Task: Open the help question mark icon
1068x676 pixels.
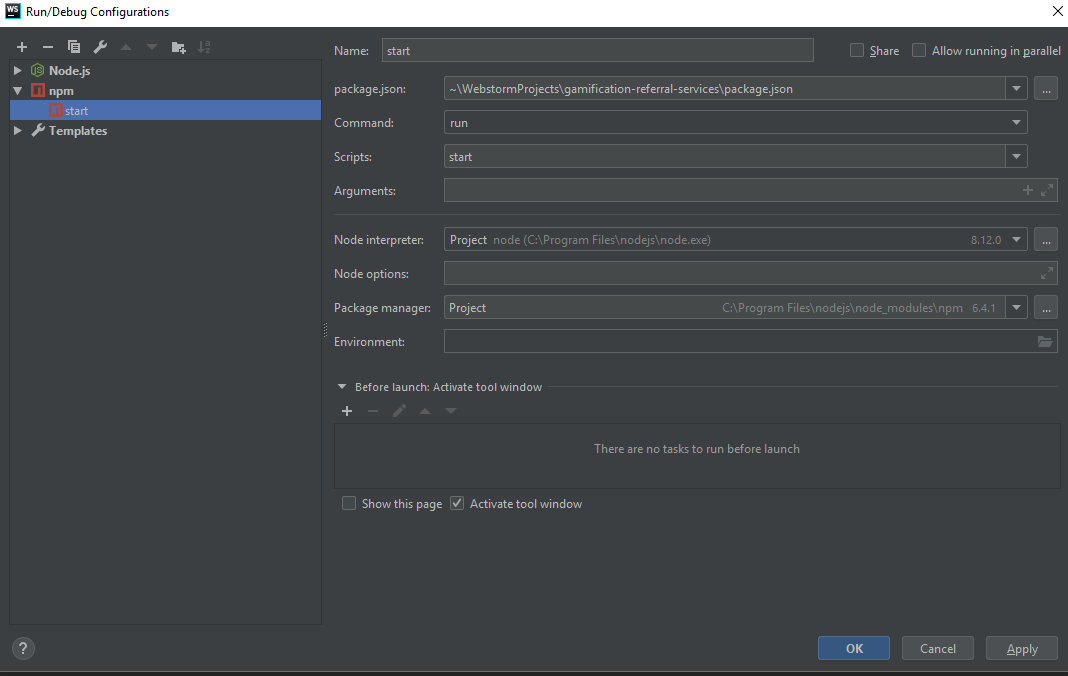Action: [22, 648]
